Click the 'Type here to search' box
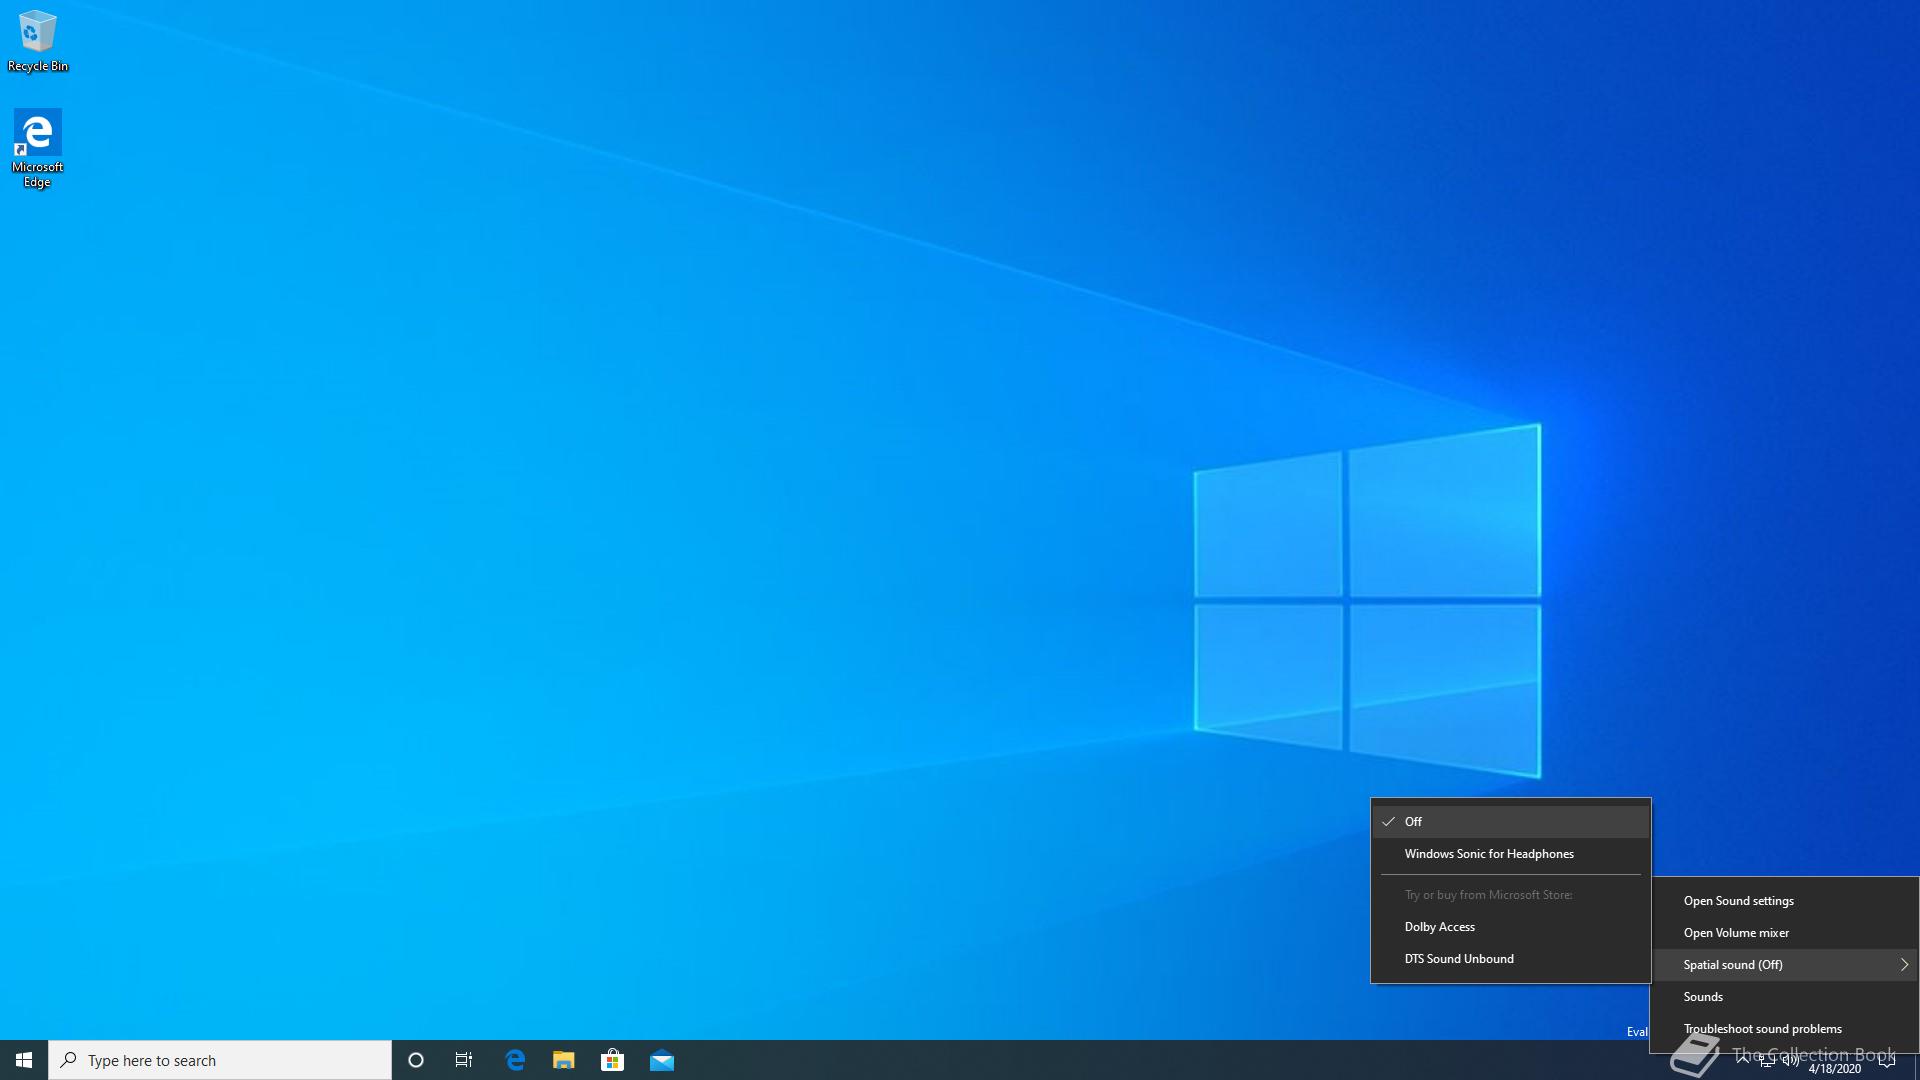Viewport: 1920px width, 1080px height. [220, 1060]
